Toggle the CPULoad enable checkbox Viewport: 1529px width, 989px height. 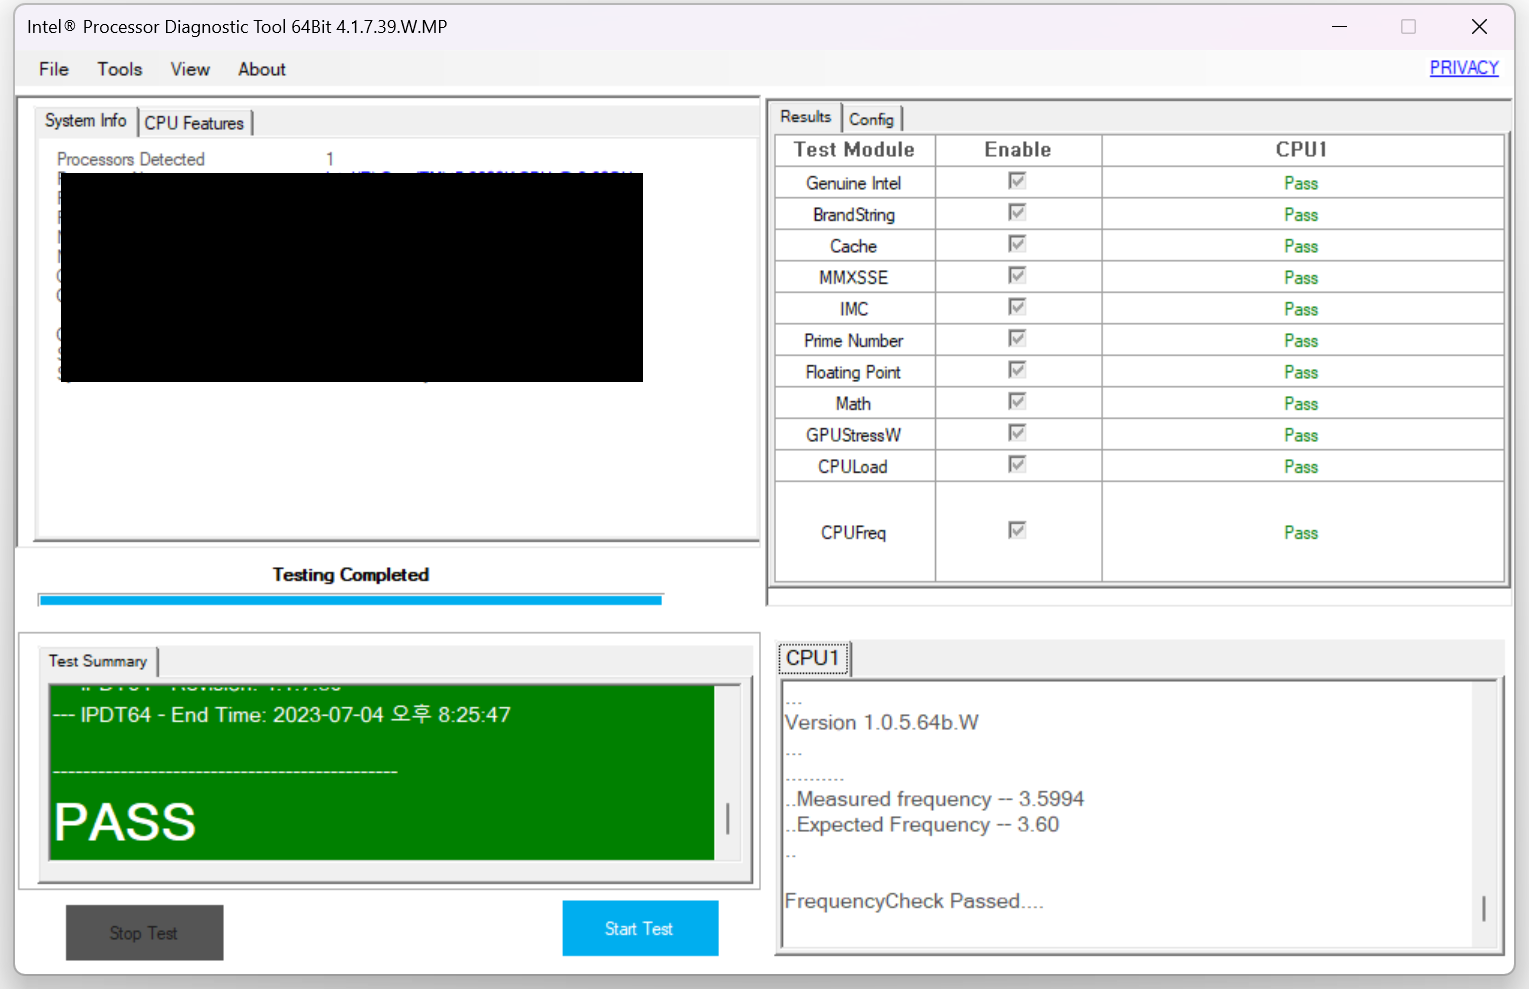[1017, 465]
